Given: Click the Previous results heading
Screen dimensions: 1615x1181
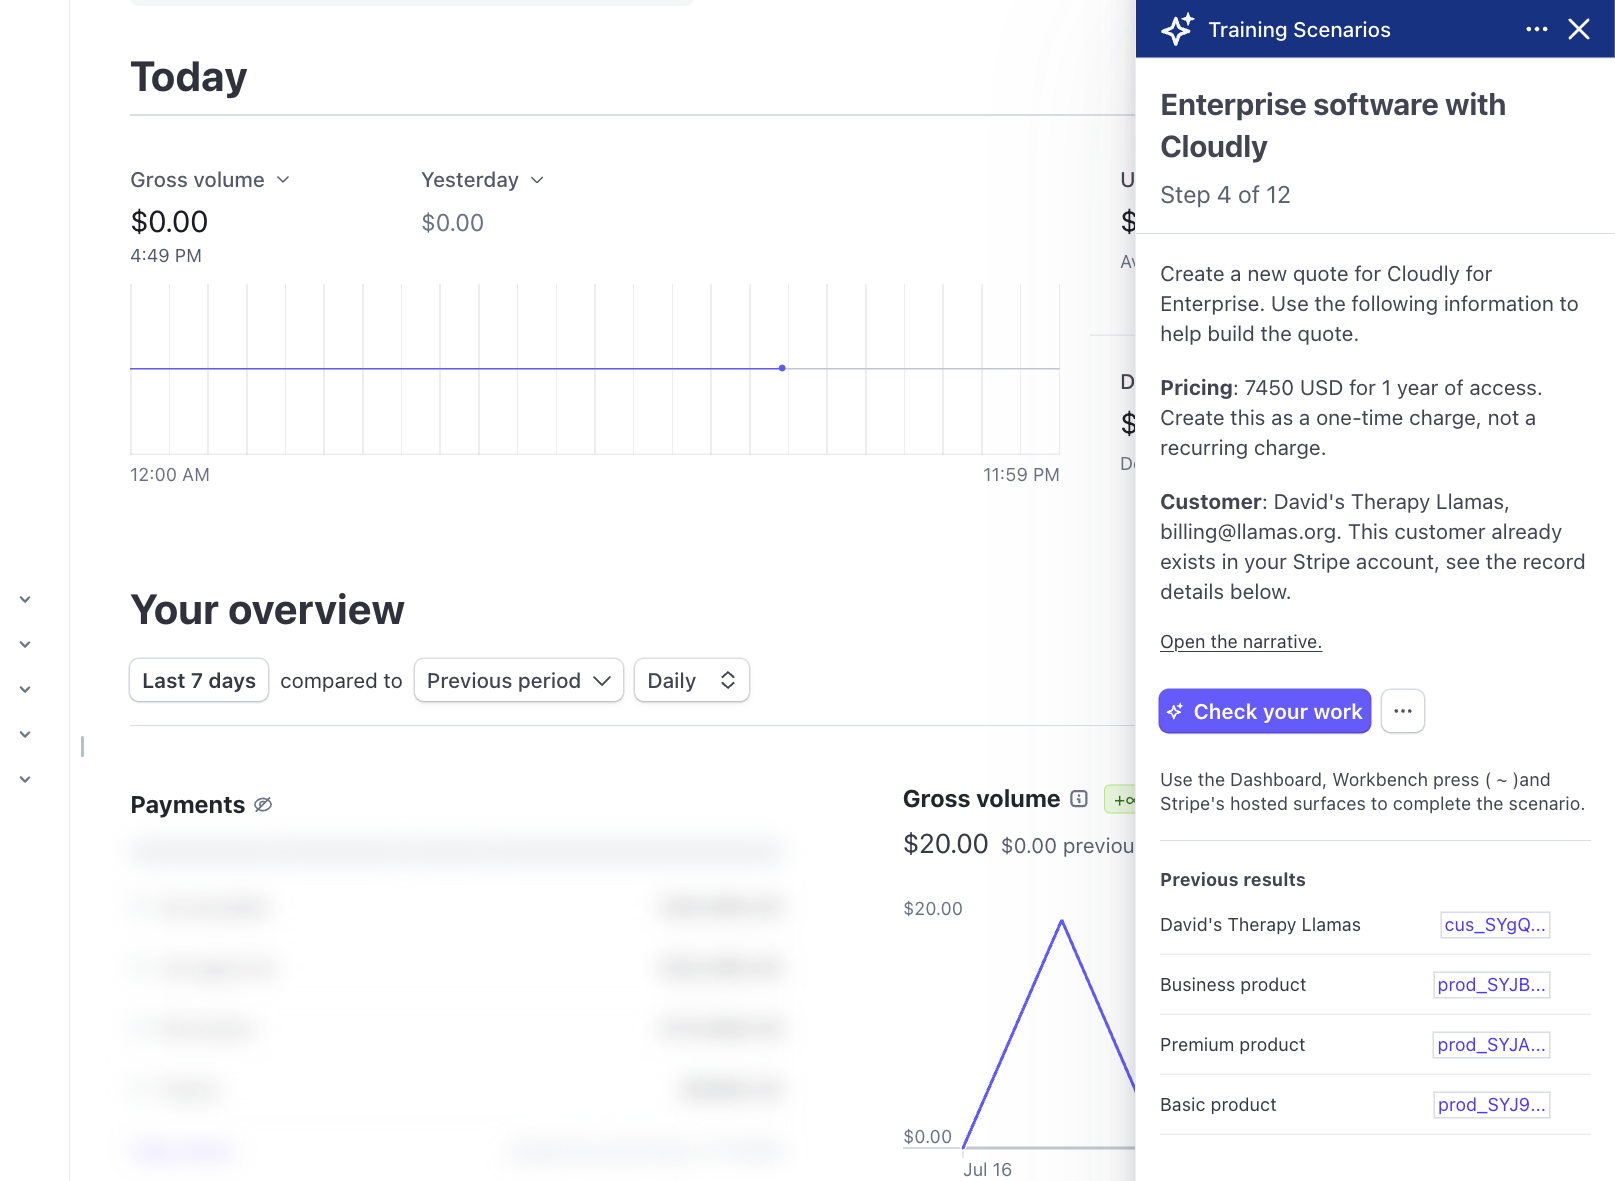Looking at the screenshot, I should tap(1232, 880).
